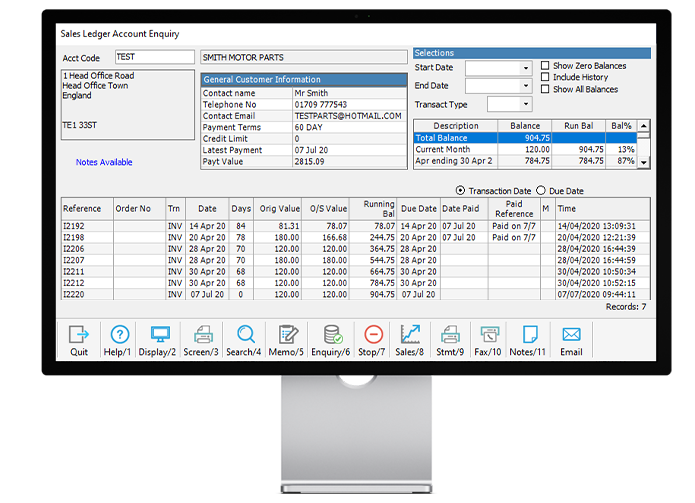Click the Orig Value column header
This screenshot has width=695, height=503.
click(278, 209)
